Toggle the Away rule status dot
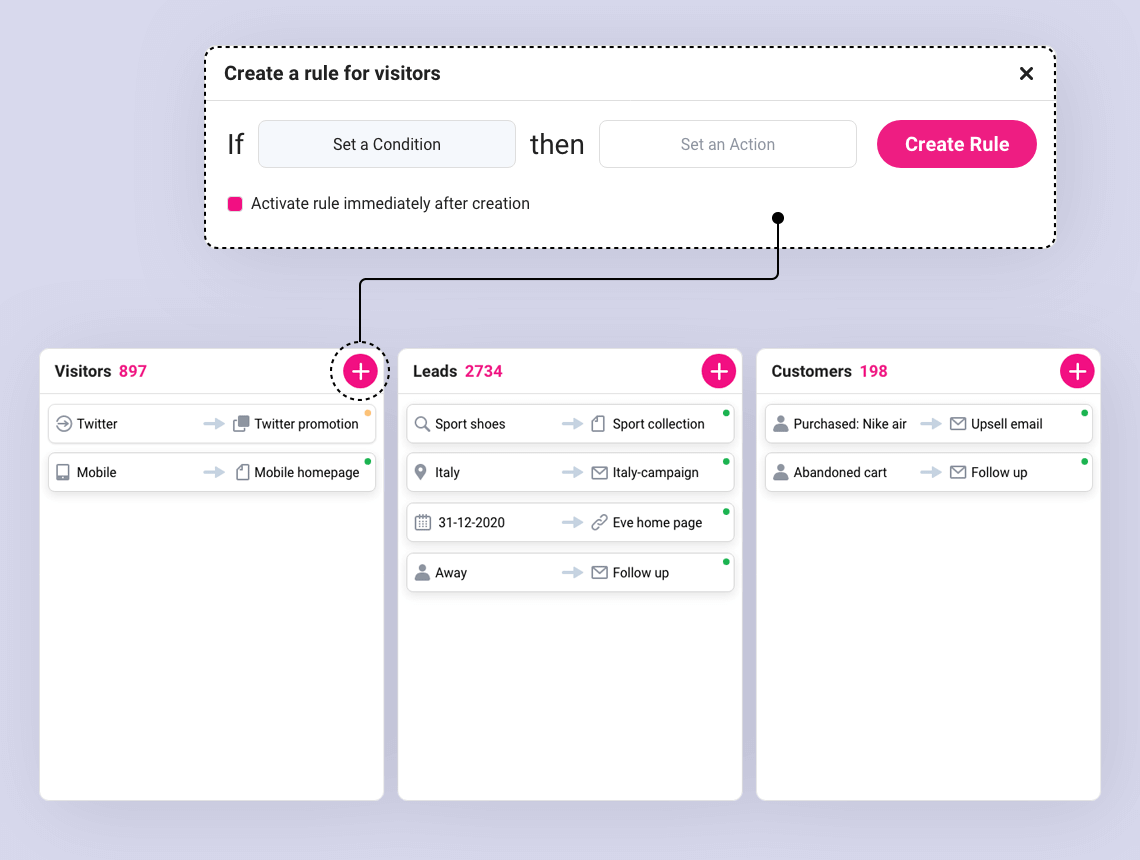Screen dimensions: 1140x860 pos(726,562)
